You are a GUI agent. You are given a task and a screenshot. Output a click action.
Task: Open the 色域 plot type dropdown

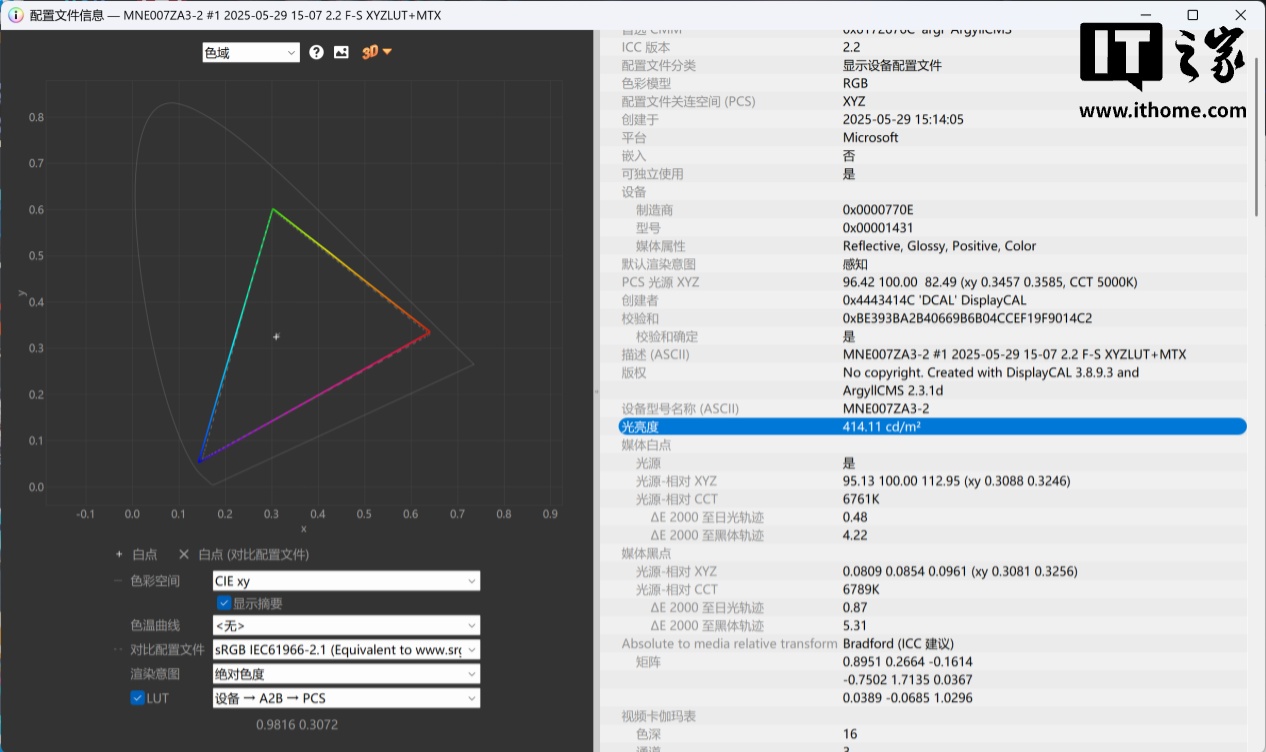[250, 53]
